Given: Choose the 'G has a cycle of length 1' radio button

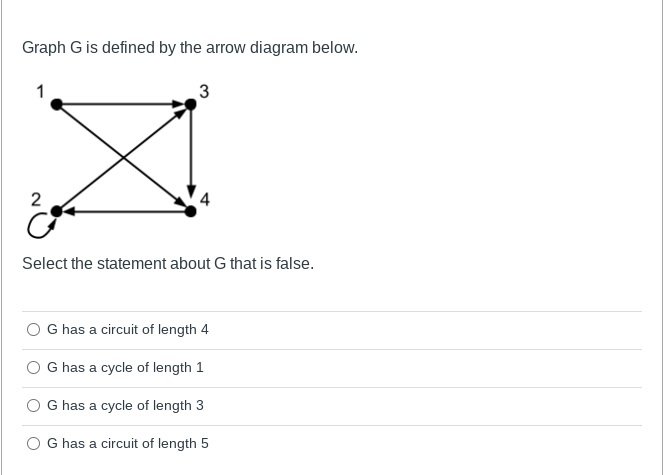Looking at the screenshot, I should coord(34,367).
